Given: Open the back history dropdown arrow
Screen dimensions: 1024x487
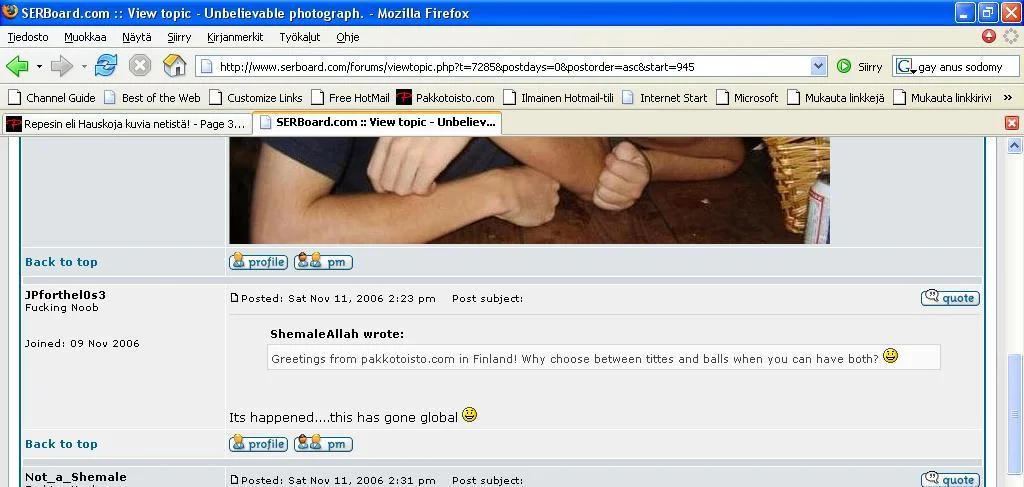Looking at the screenshot, I should (39, 67).
